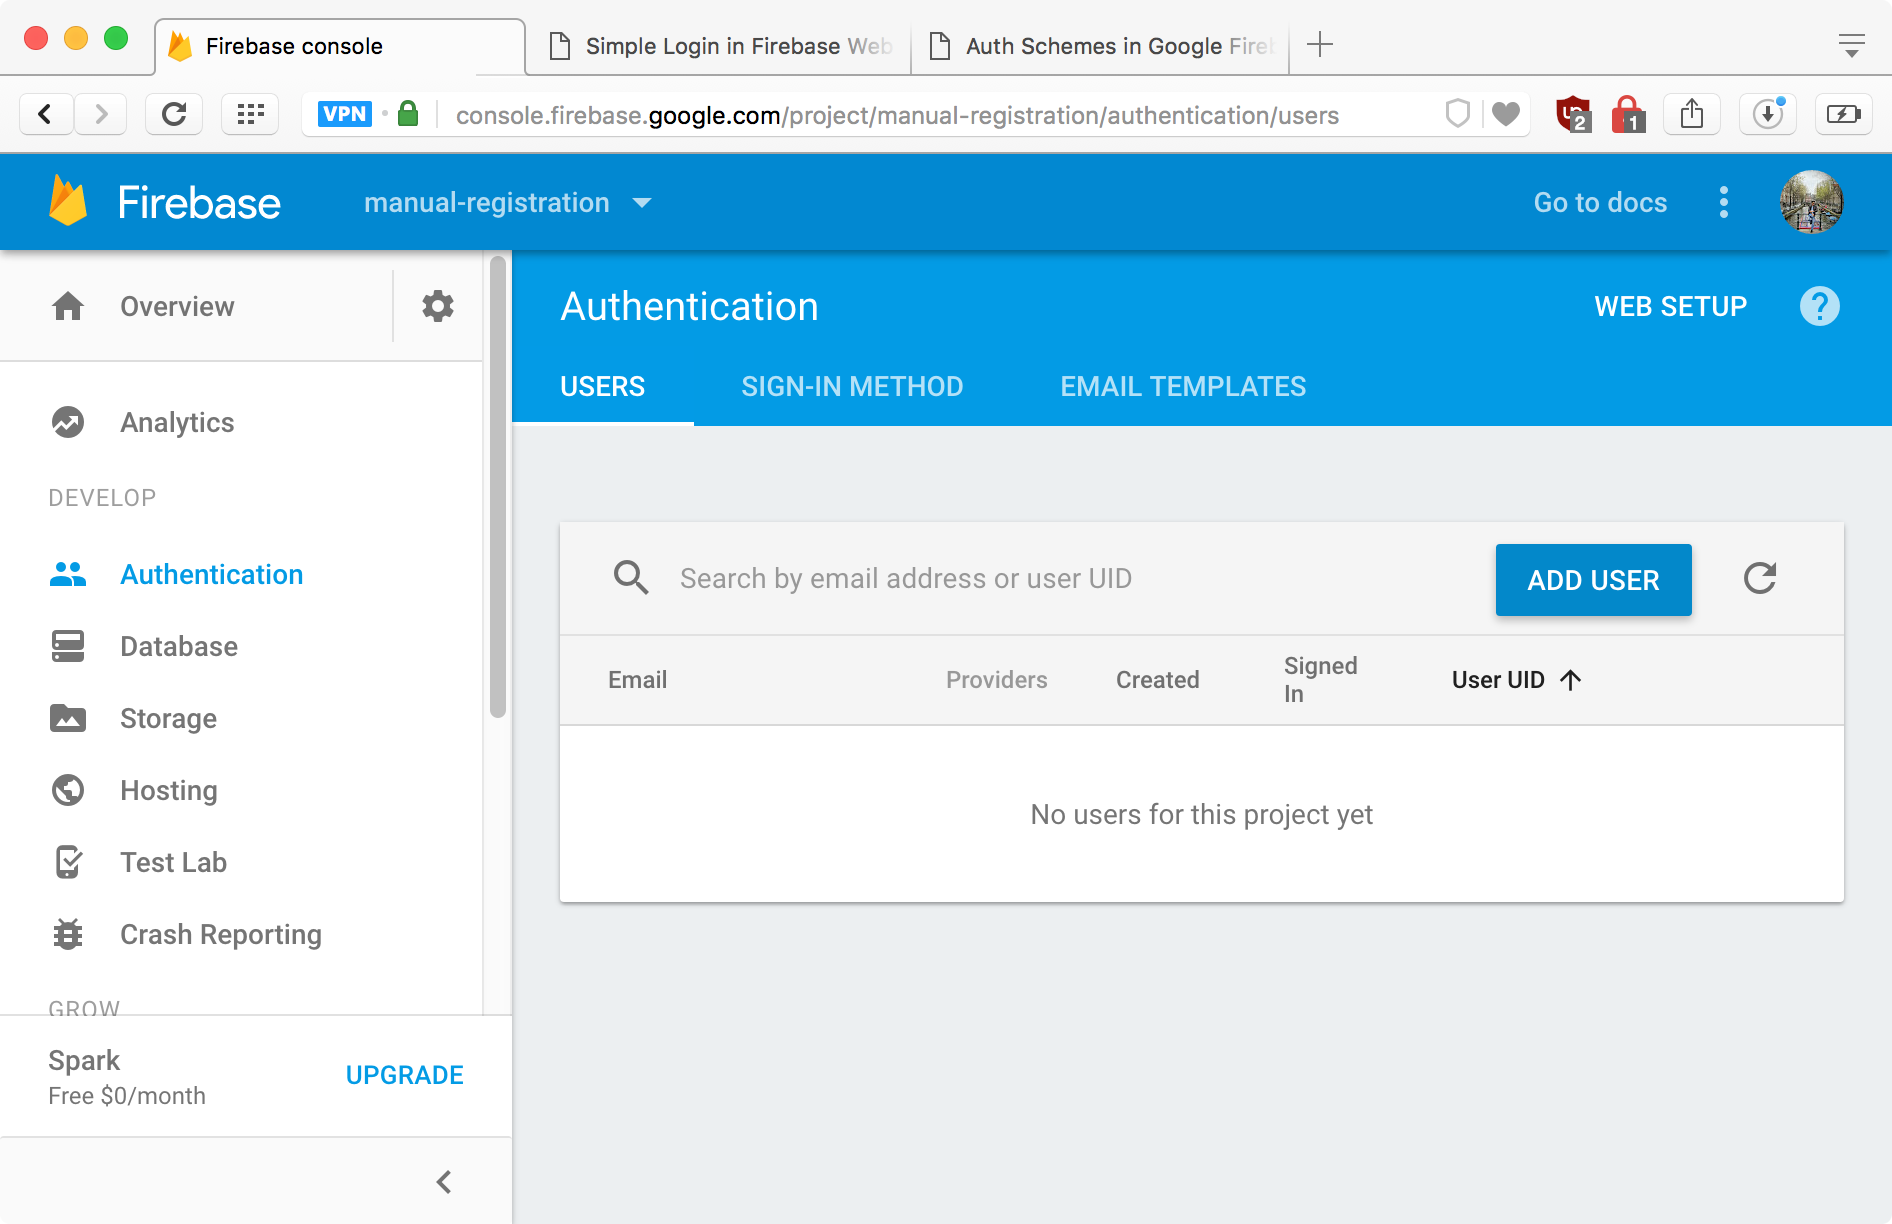1892x1224 pixels.
Task: Click the Providers column header
Action: [996, 680]
